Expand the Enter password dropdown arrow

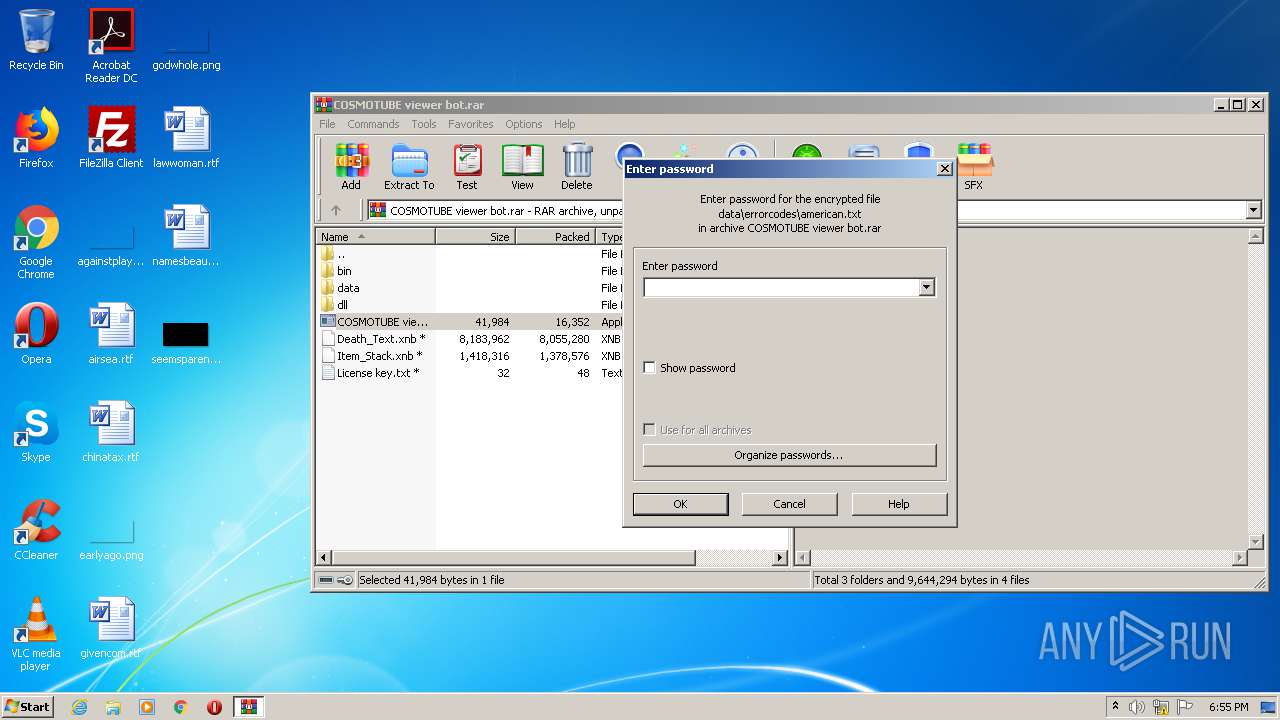pyautogui.click(x=926, y=288)
